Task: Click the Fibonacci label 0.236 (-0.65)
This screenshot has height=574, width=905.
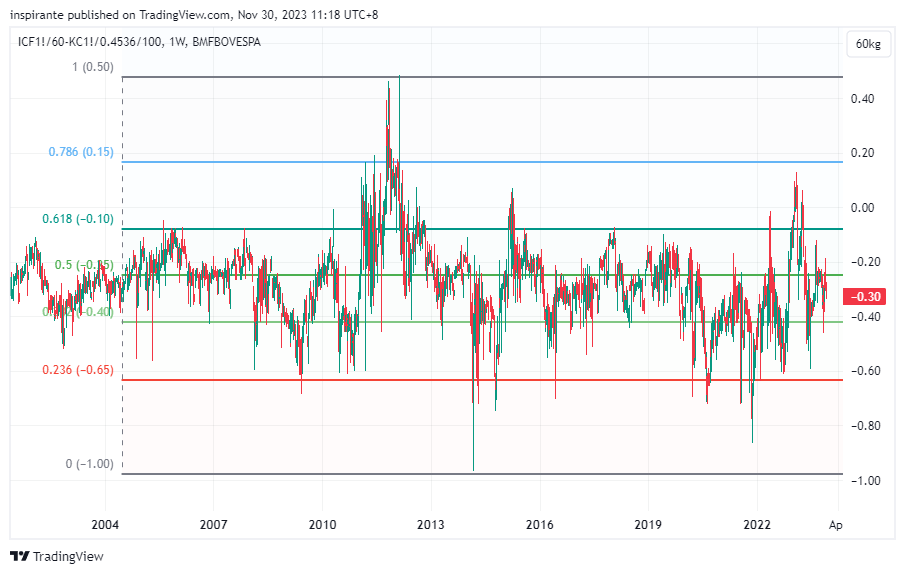Action: [x=78, y=370]
